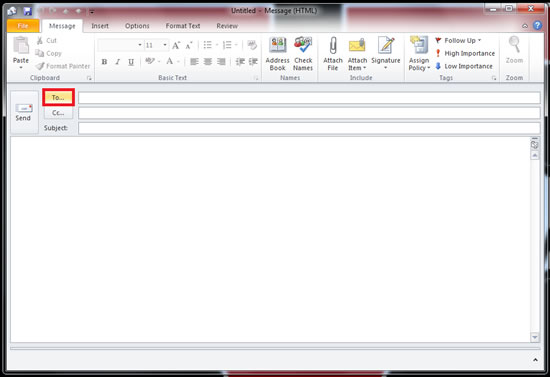Click the Save icon in Quick Access toolbar

point(27,11)
